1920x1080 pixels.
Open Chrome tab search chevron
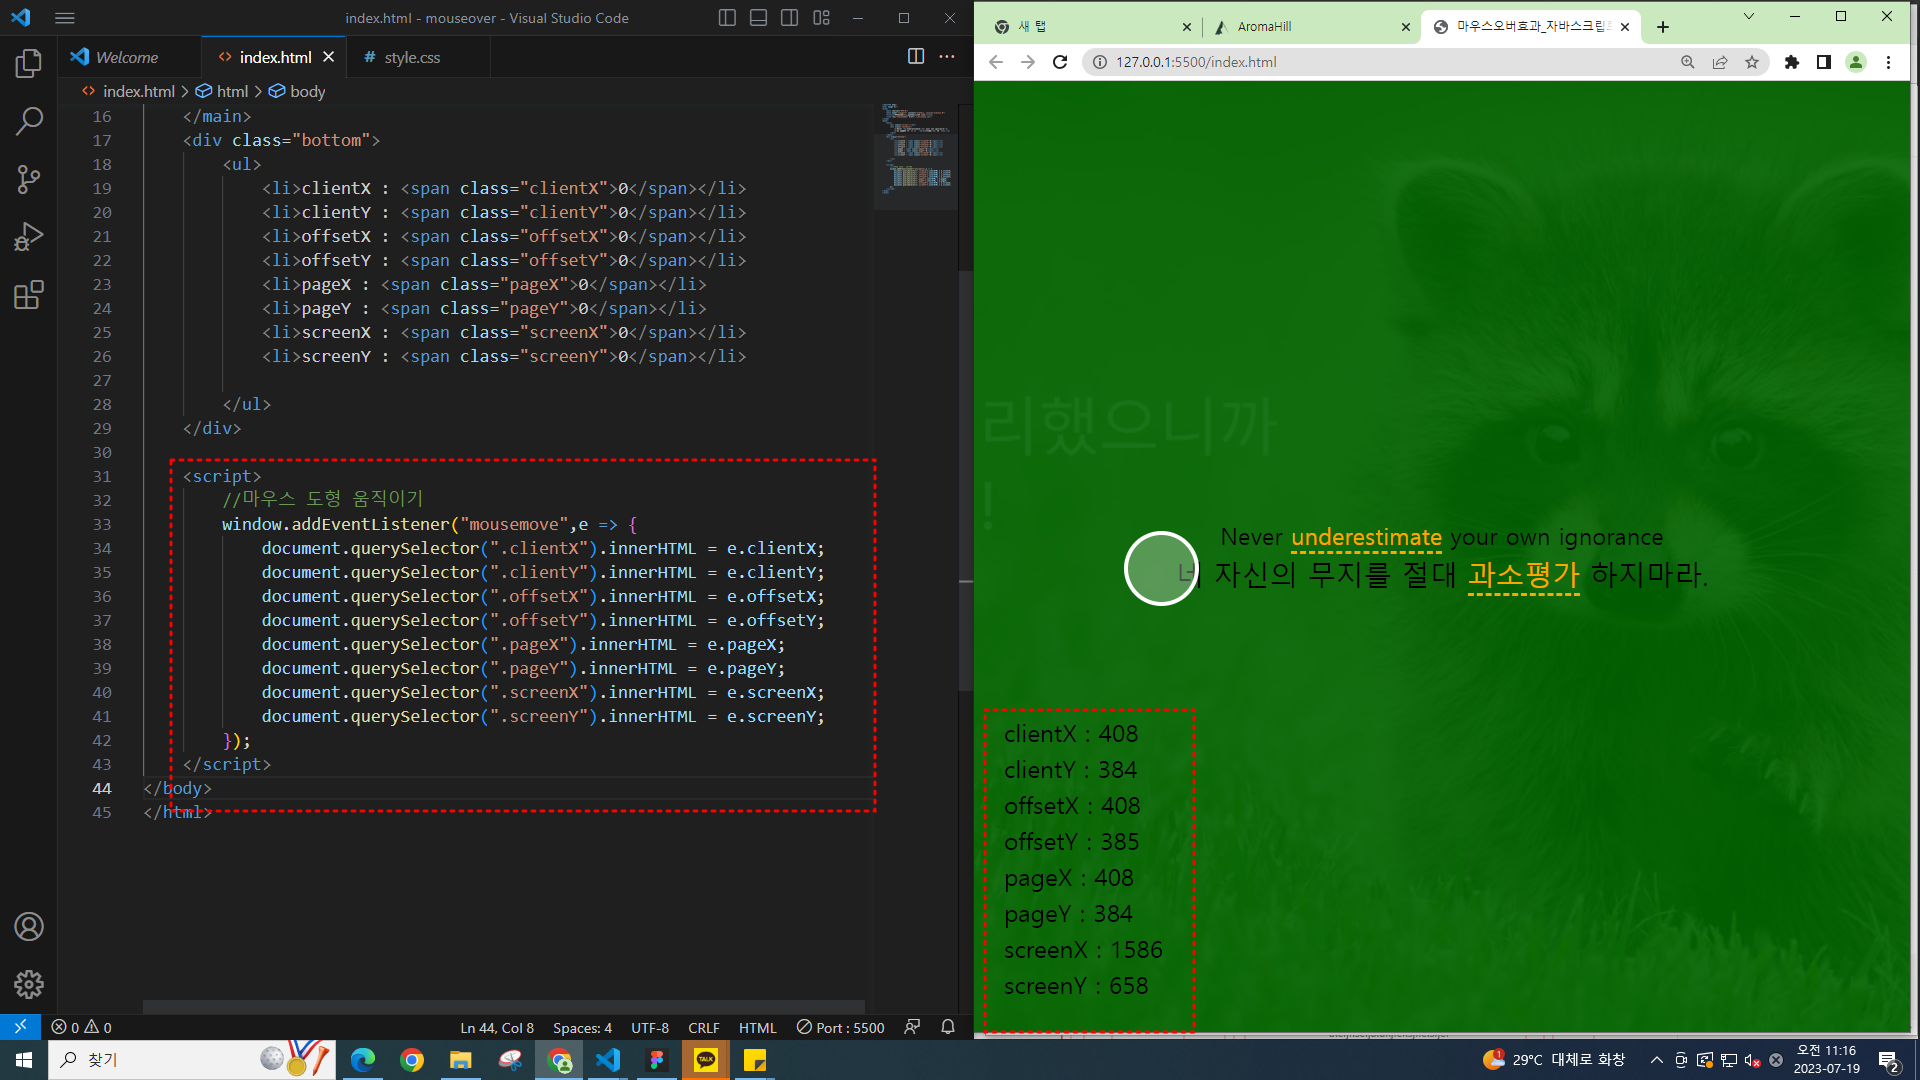tap(1748, 16)
